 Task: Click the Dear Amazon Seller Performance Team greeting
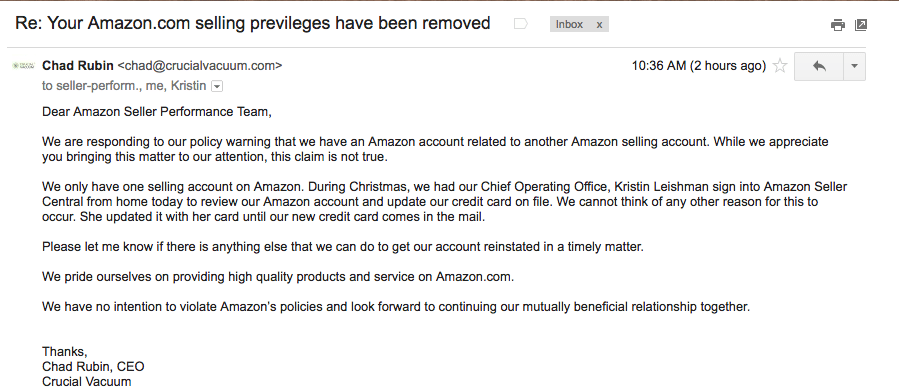[157, 112]
